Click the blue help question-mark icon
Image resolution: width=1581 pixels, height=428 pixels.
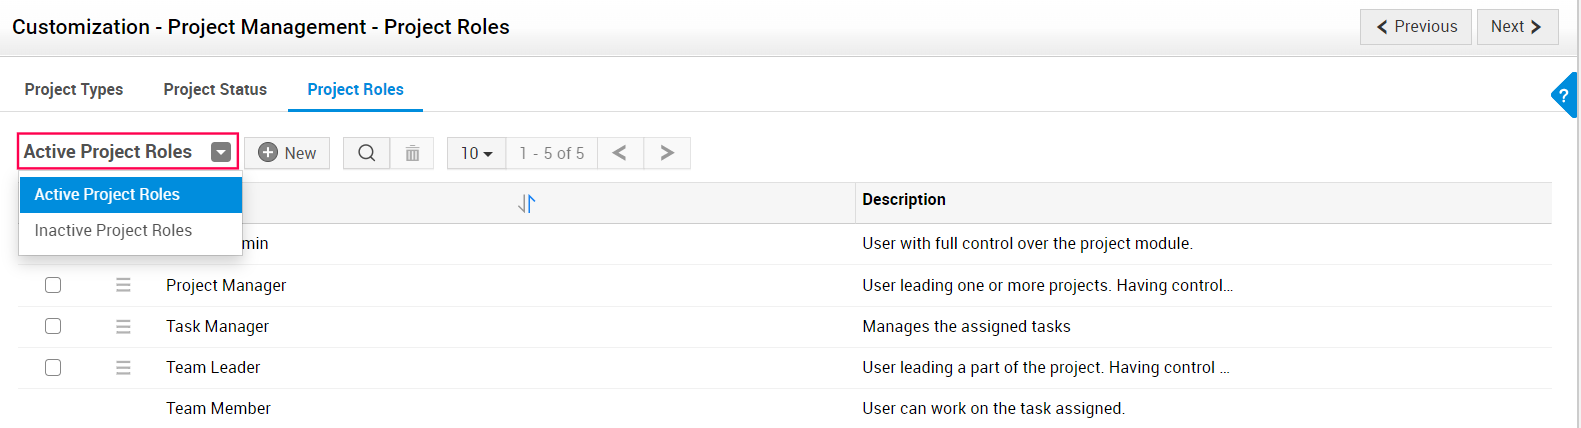1564,96
